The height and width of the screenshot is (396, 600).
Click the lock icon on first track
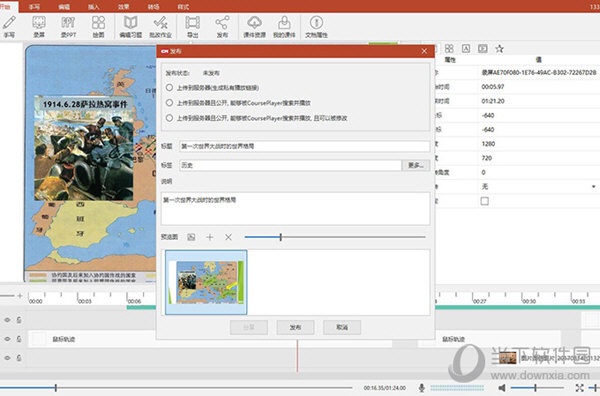pyautogui.click(x=19, y=320)
